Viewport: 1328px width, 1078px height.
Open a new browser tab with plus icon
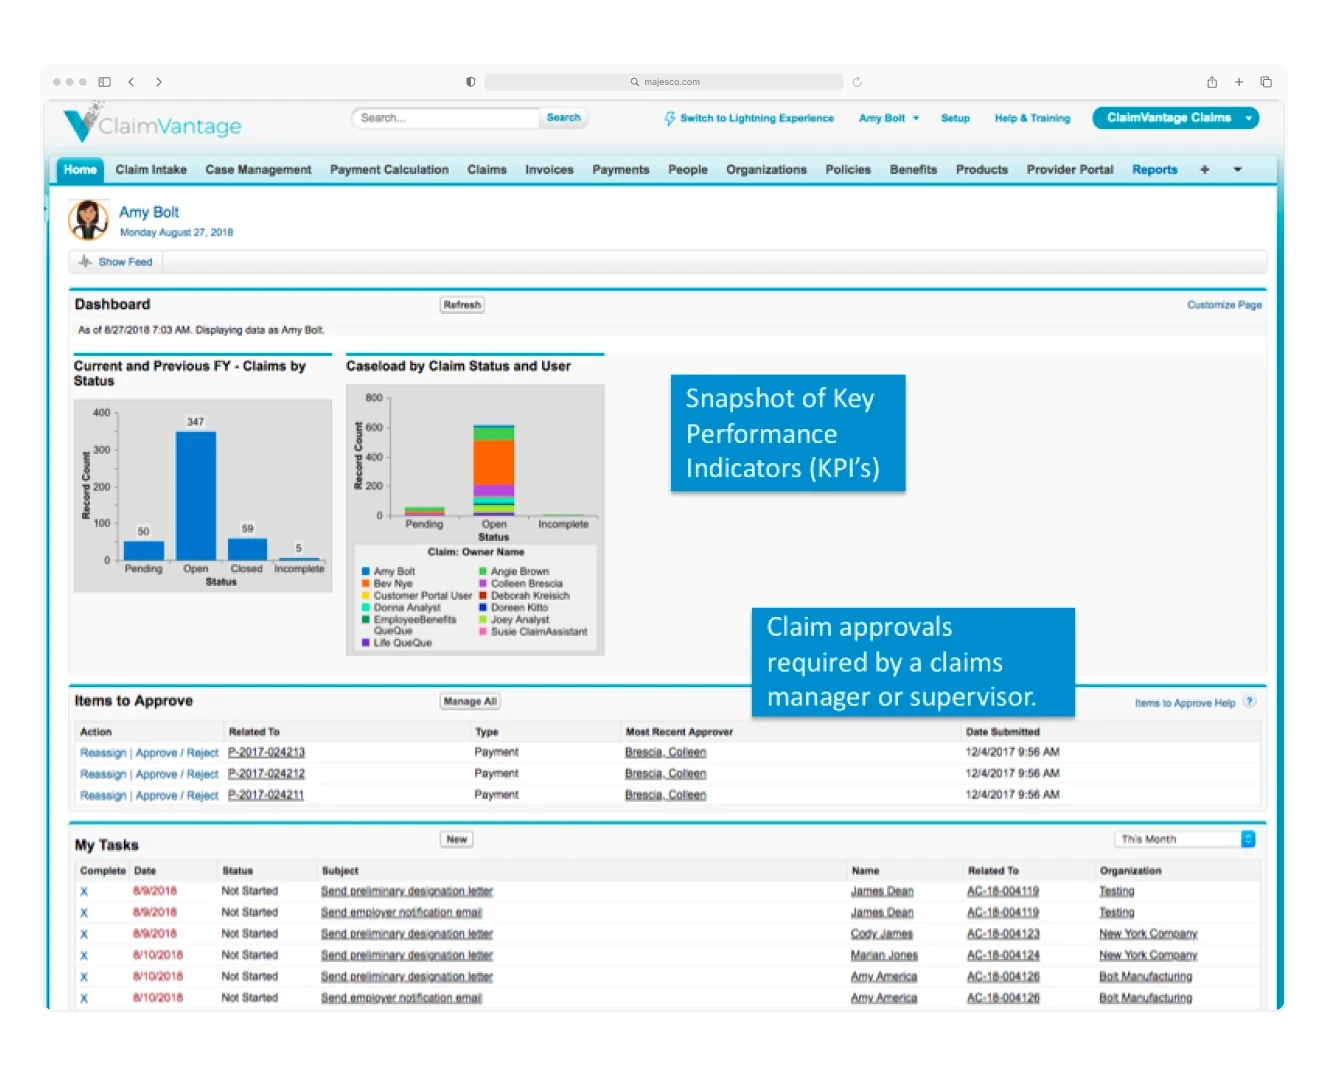[x=1239, y=82]
